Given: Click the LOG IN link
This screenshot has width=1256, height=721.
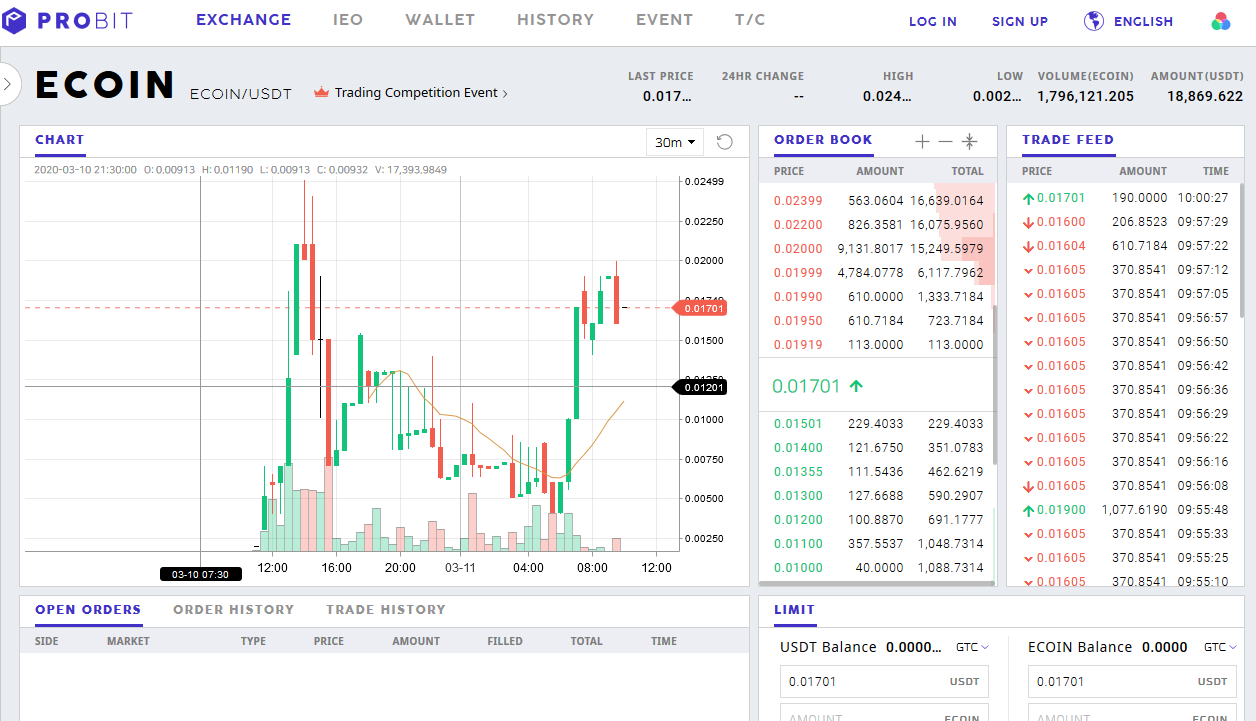Looking at the screenshot, I should tap(933, 21).
